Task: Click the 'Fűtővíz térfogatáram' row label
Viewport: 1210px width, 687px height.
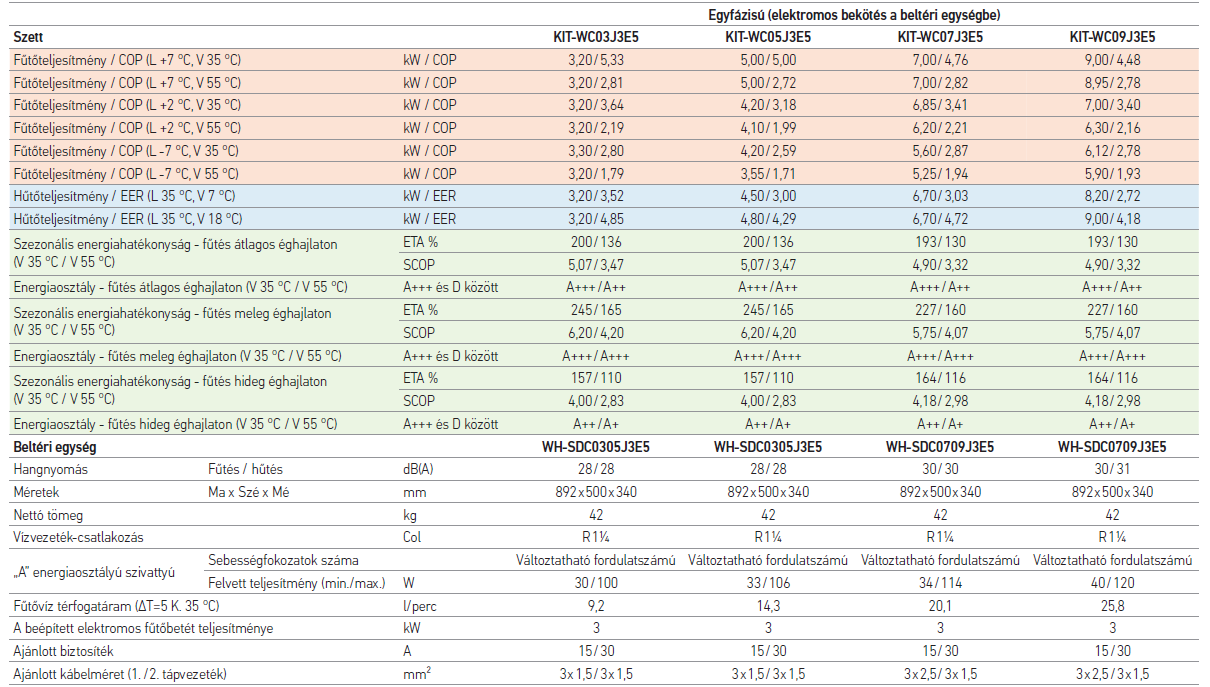Action: coord(116,606)
